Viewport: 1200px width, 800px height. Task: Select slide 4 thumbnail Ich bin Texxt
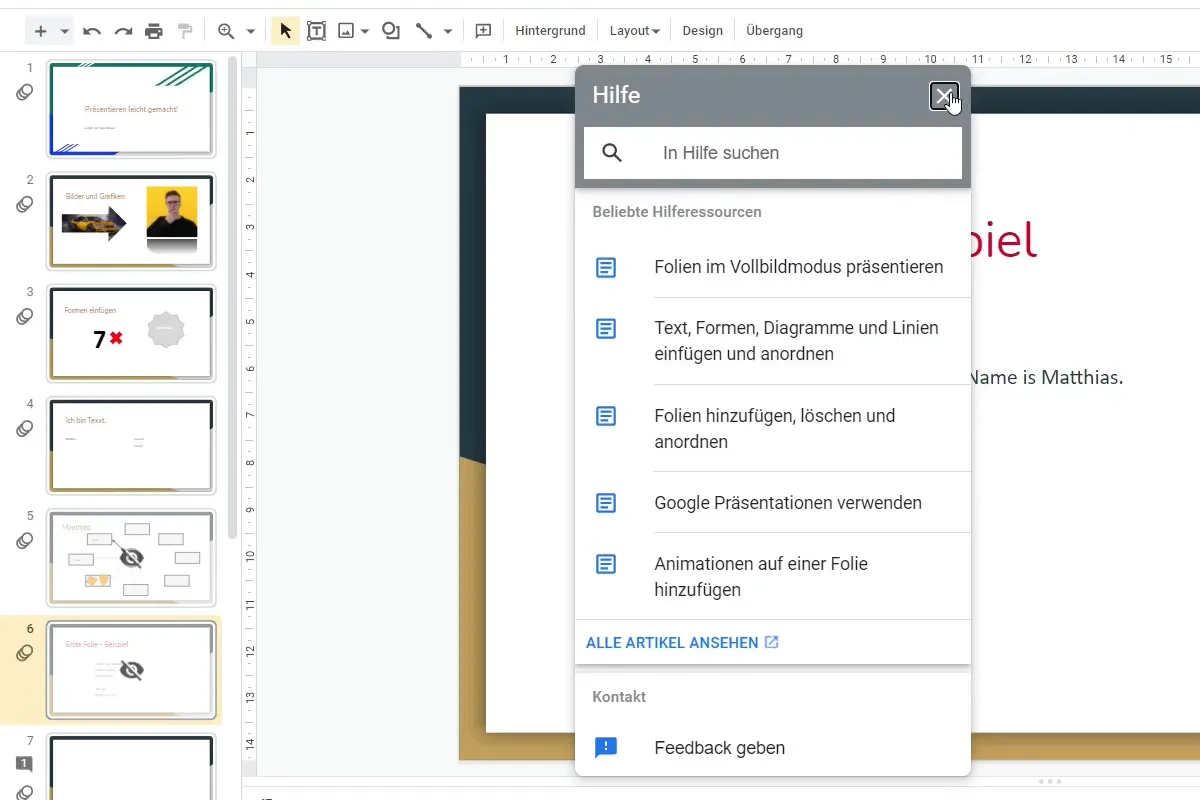point(131,445)
